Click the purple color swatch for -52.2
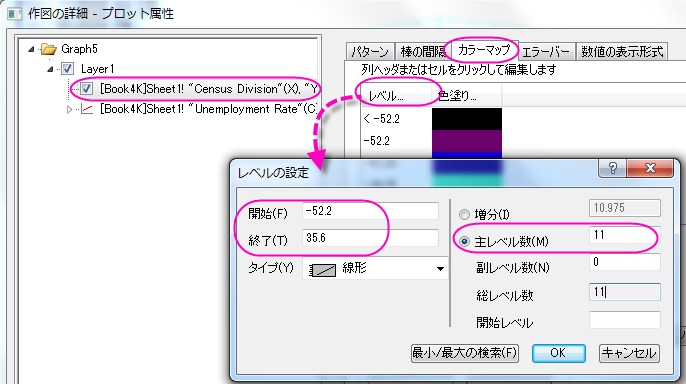Viewport: 686px width, 384px height. pos(467,141)
